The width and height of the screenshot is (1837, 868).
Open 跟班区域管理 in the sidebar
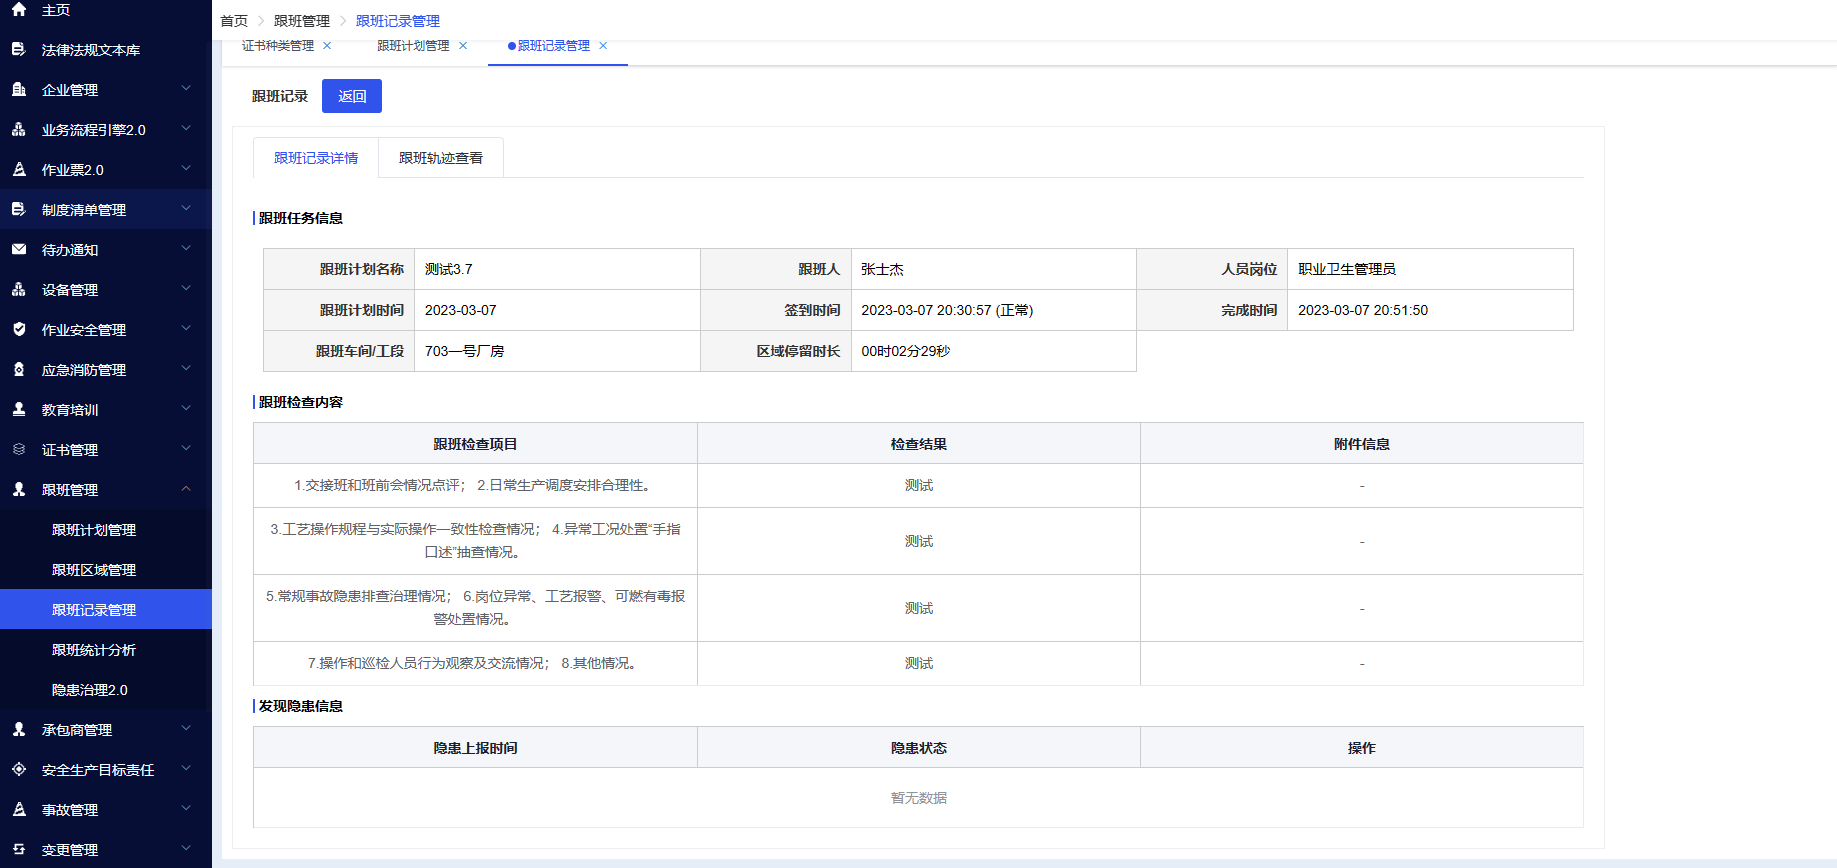(106, 570)
